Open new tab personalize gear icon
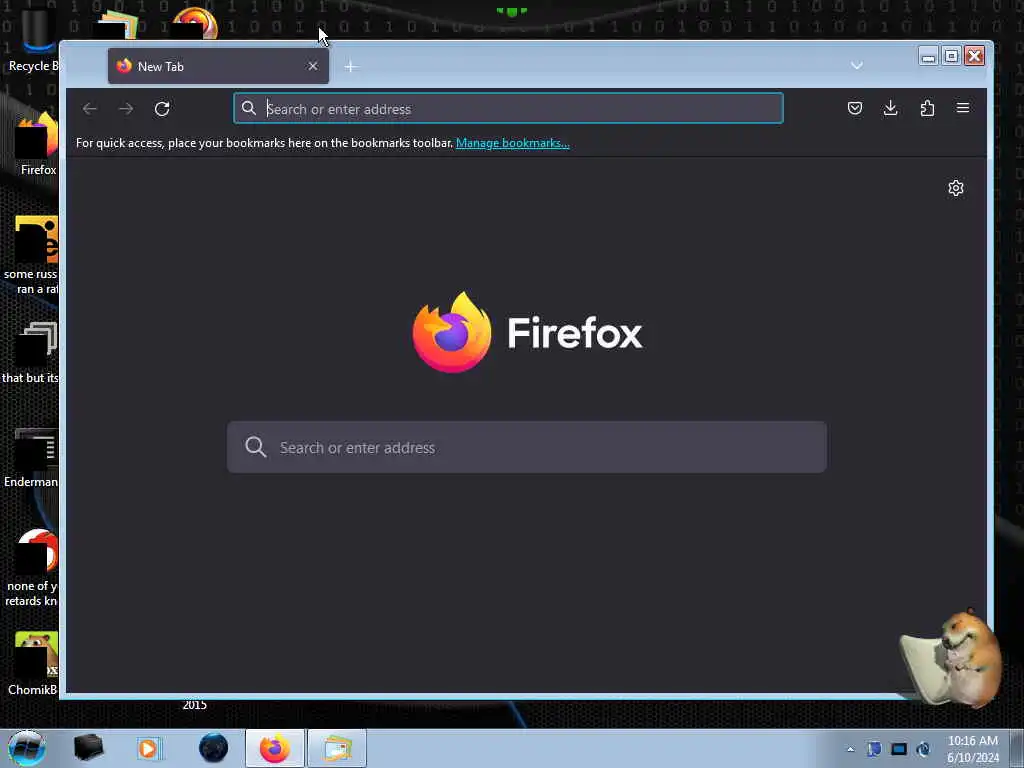The image size is (1024, 768). (x=955, y=188)
